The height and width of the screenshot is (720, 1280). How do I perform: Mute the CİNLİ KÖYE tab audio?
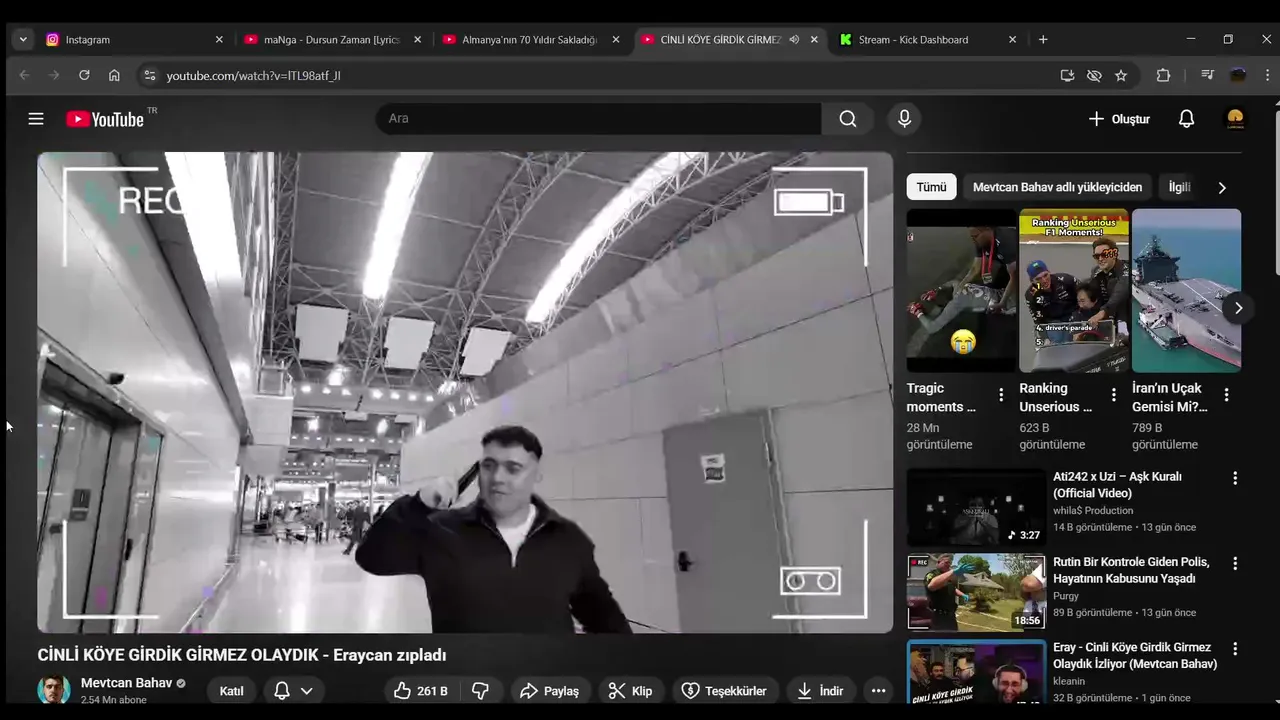[794, 40]
